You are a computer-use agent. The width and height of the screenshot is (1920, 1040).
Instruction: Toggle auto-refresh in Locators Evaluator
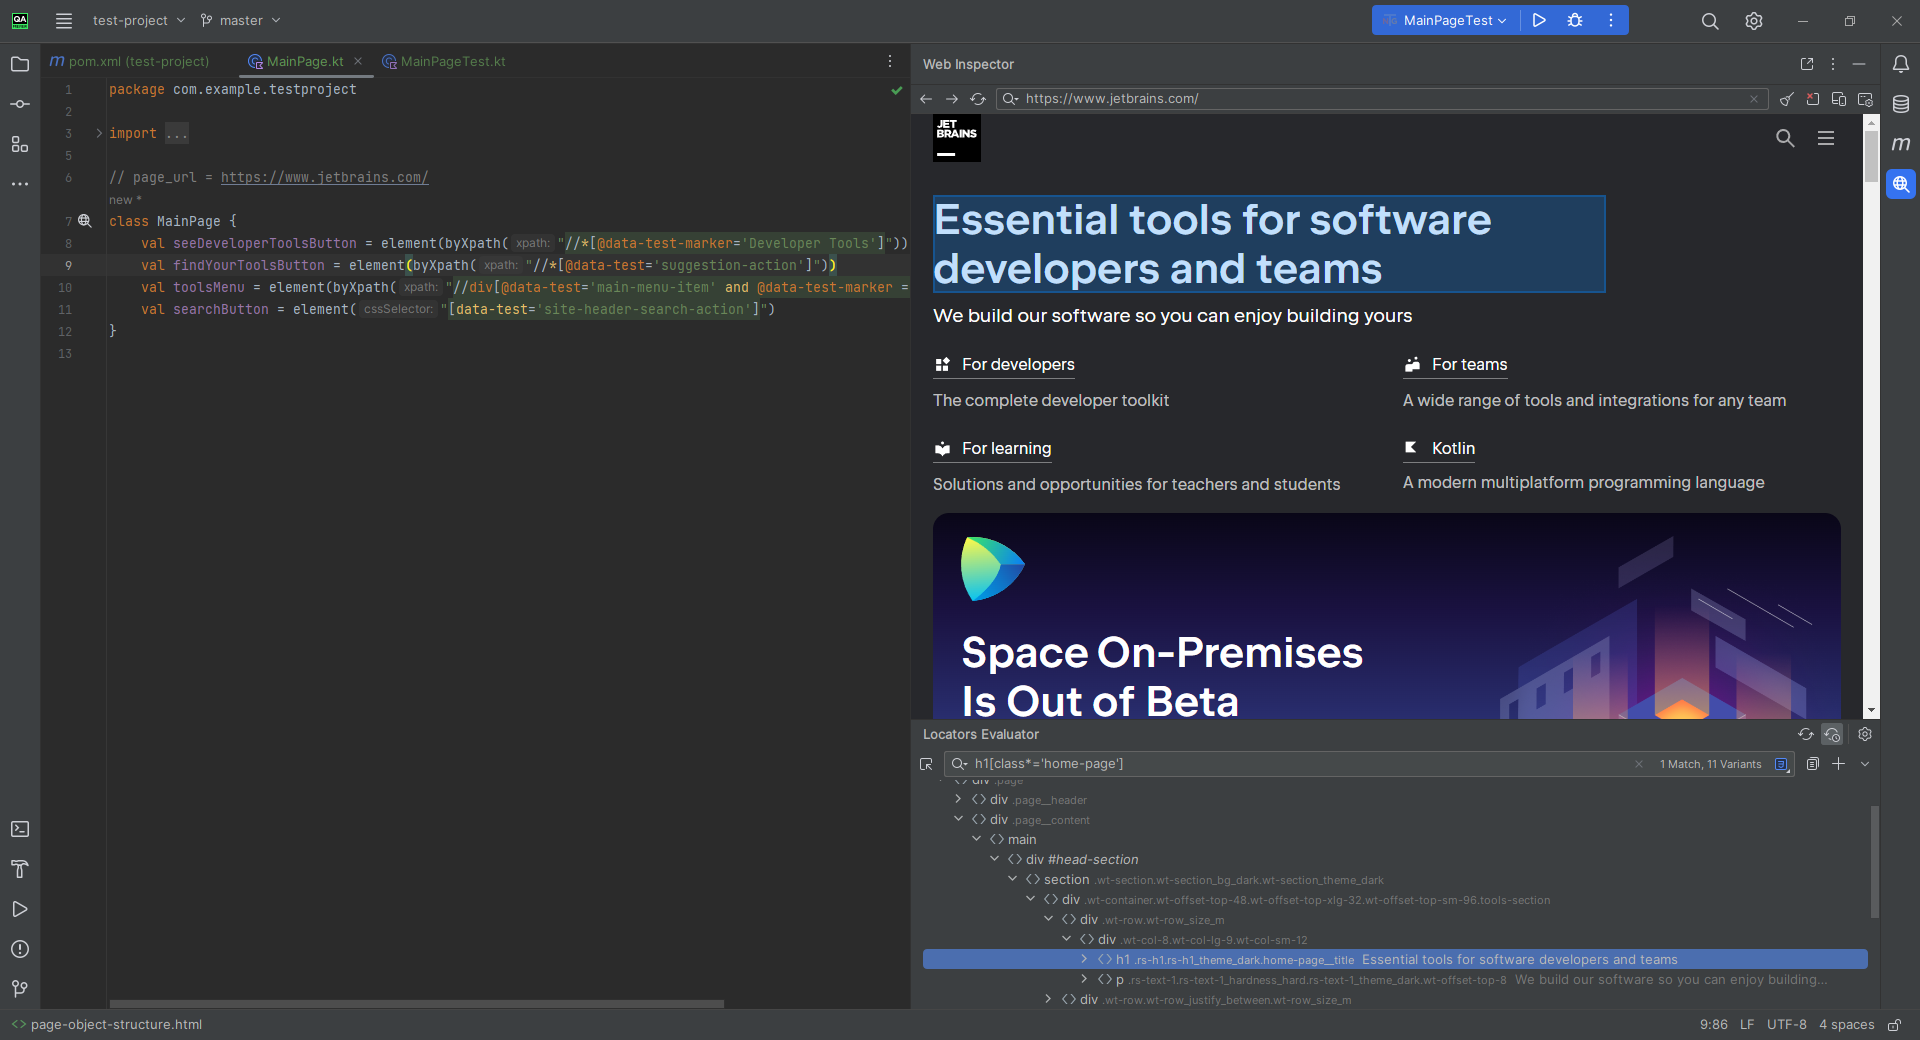coord(1832,734)
